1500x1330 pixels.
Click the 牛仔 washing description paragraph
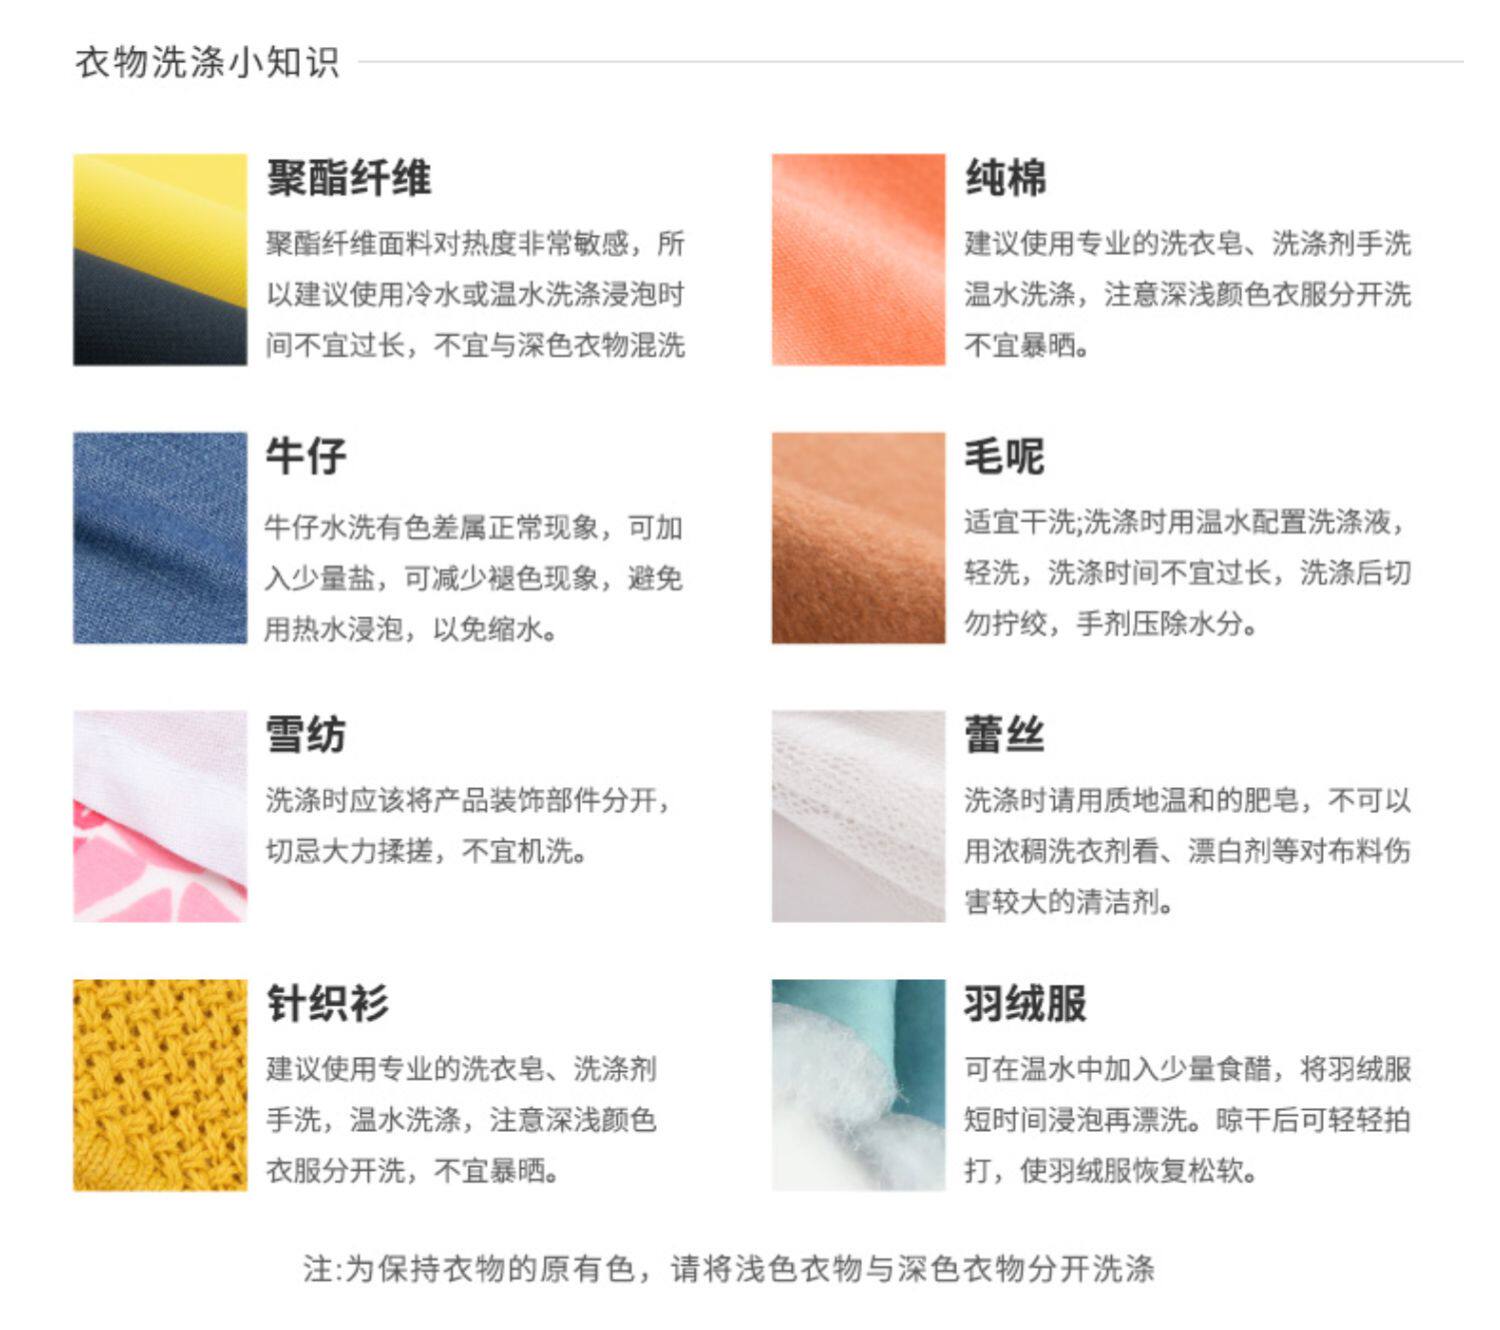tap(474, 578)
